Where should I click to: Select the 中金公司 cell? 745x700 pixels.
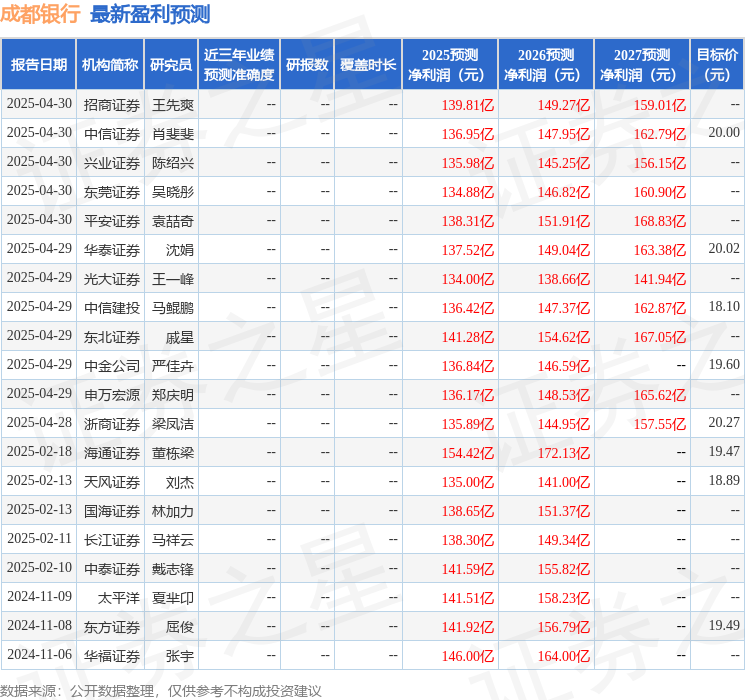tap(112, 365)
